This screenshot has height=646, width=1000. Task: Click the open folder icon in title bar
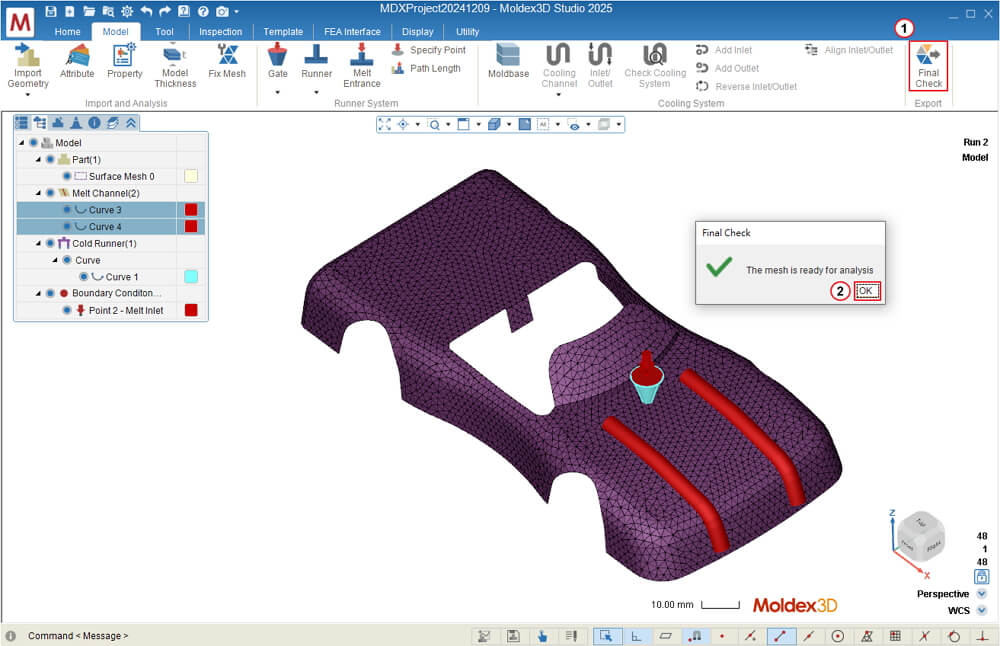pos(89,11)
